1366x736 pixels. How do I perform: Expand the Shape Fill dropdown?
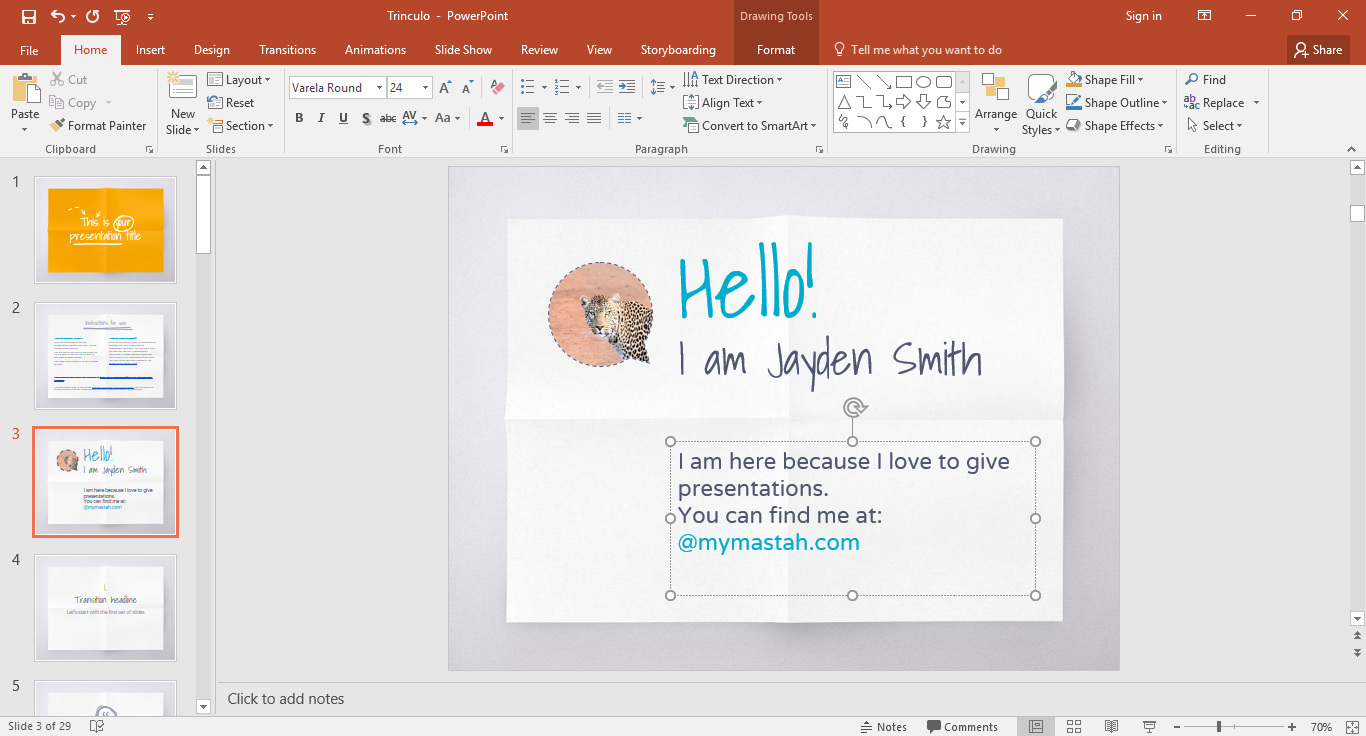pyautogui.click(x=1140, y=80)
